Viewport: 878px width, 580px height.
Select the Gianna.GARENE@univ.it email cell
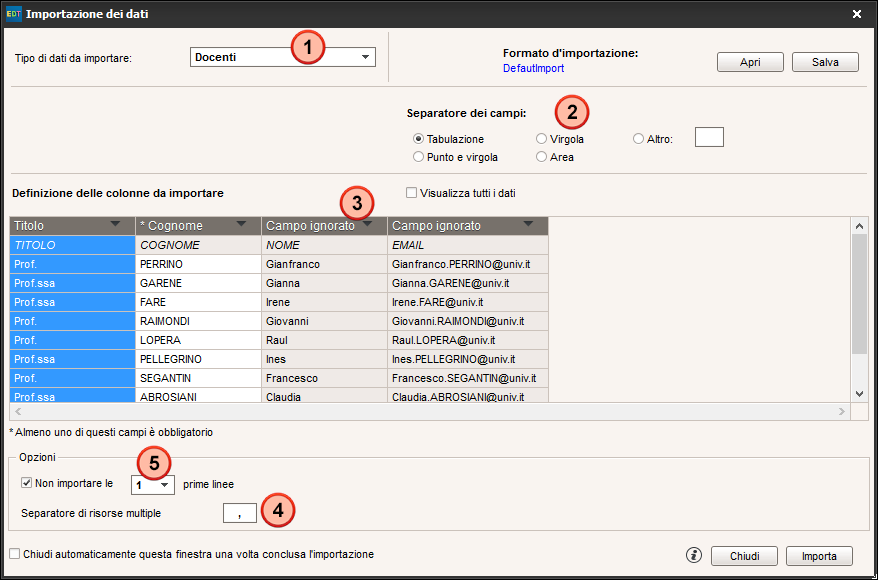point(468,283)
